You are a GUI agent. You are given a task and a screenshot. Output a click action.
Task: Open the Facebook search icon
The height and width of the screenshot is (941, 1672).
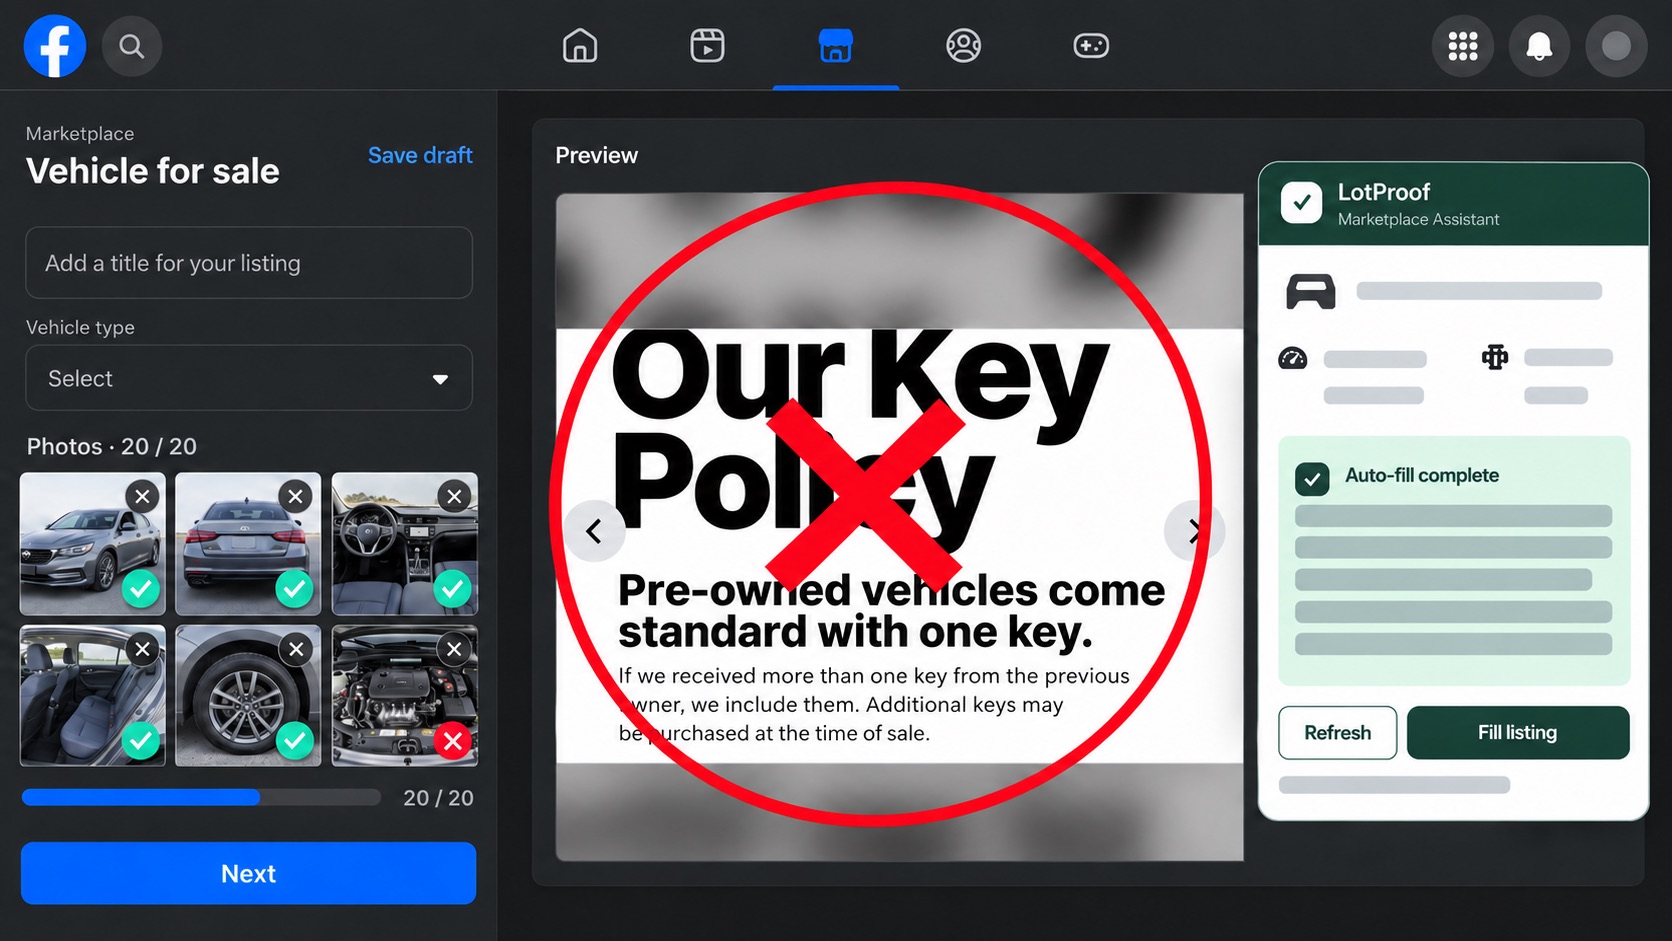(x=132, y=46)
